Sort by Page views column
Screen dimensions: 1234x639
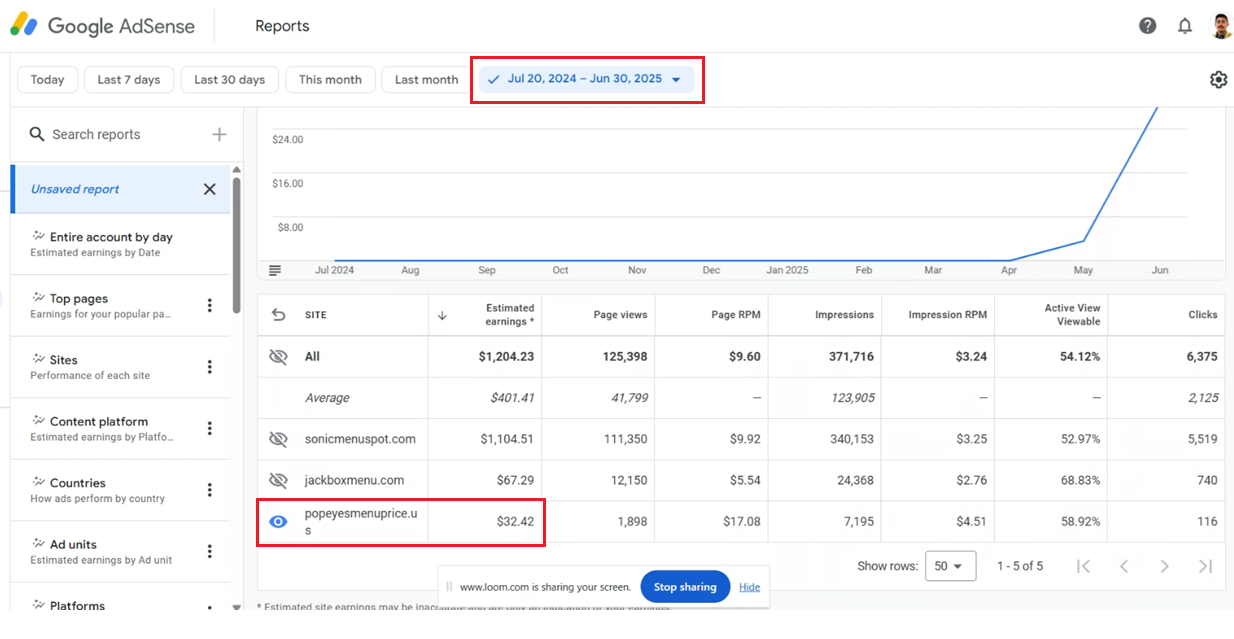(620, 315)
